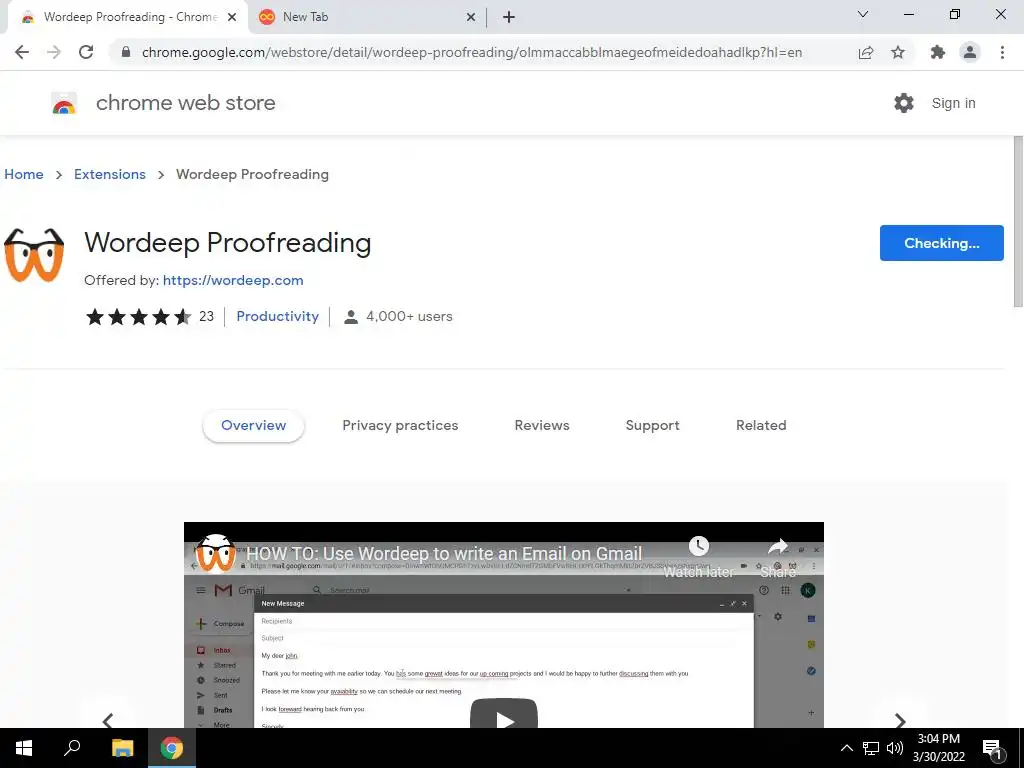
Task: Click the address bar URL
Action: [472, 52]
